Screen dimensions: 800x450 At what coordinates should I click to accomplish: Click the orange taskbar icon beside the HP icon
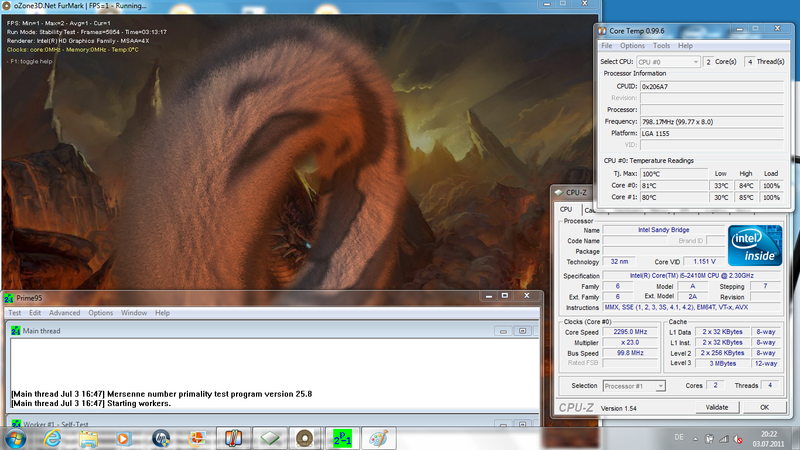click(x=197, y=438)
